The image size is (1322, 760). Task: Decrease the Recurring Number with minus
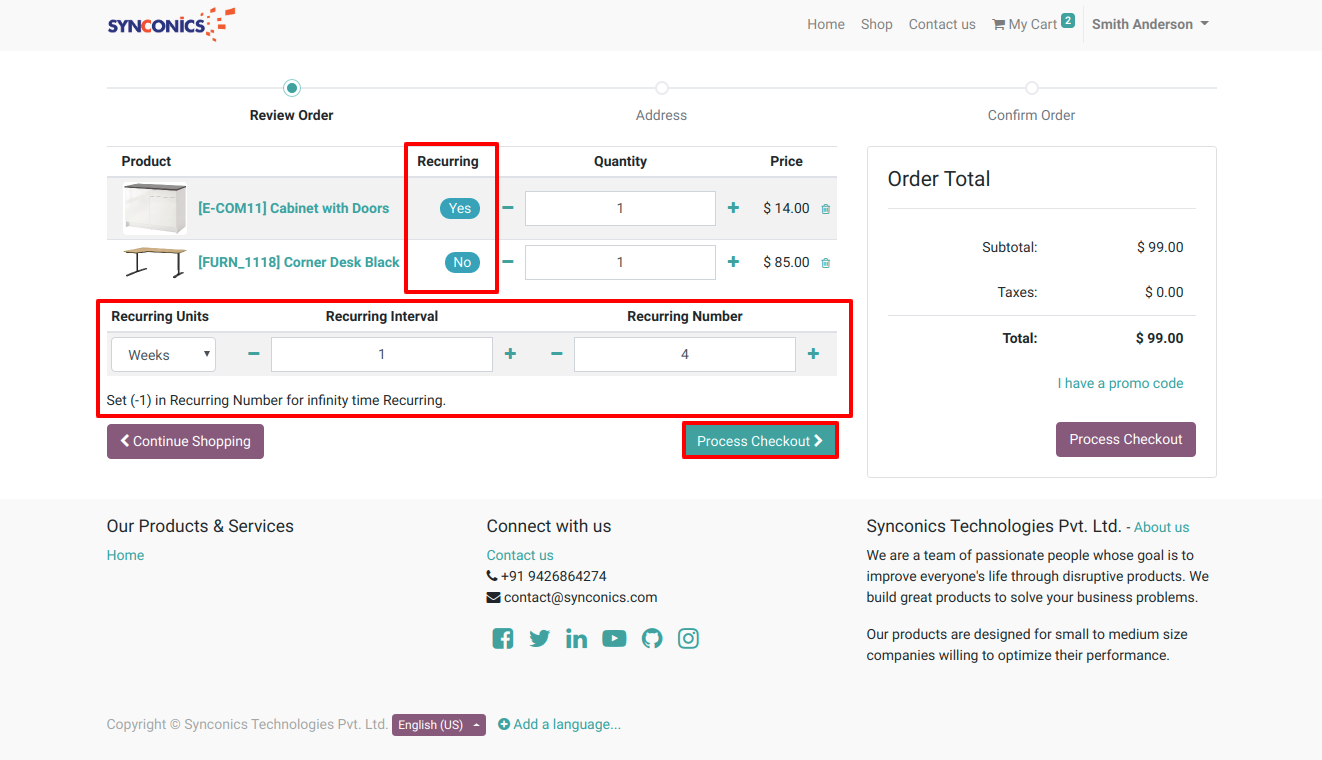pos(556,354)
